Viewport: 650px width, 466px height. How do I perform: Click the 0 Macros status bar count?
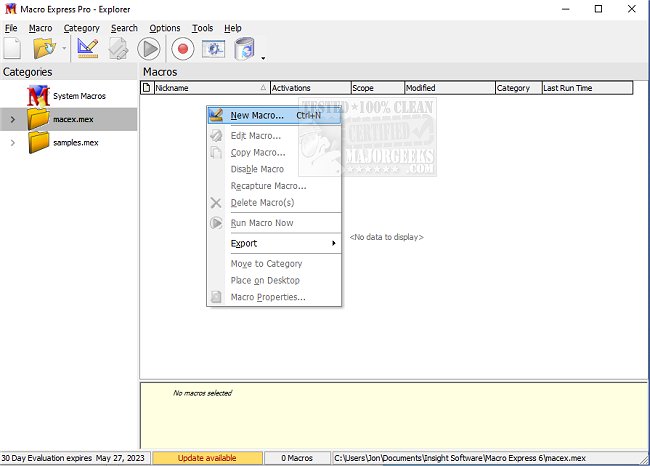click(x=297, y=458)
